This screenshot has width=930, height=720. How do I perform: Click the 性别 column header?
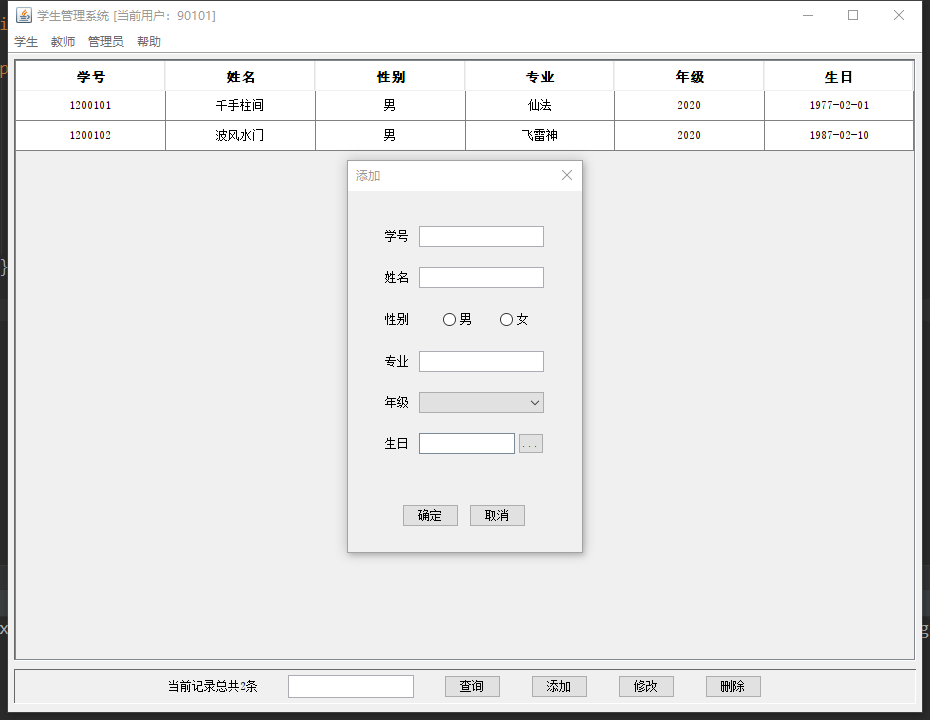click(390, 77)
